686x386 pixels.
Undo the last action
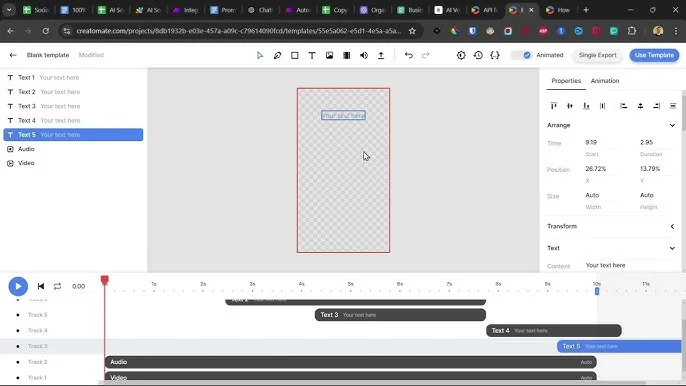(x=409, y=55)
